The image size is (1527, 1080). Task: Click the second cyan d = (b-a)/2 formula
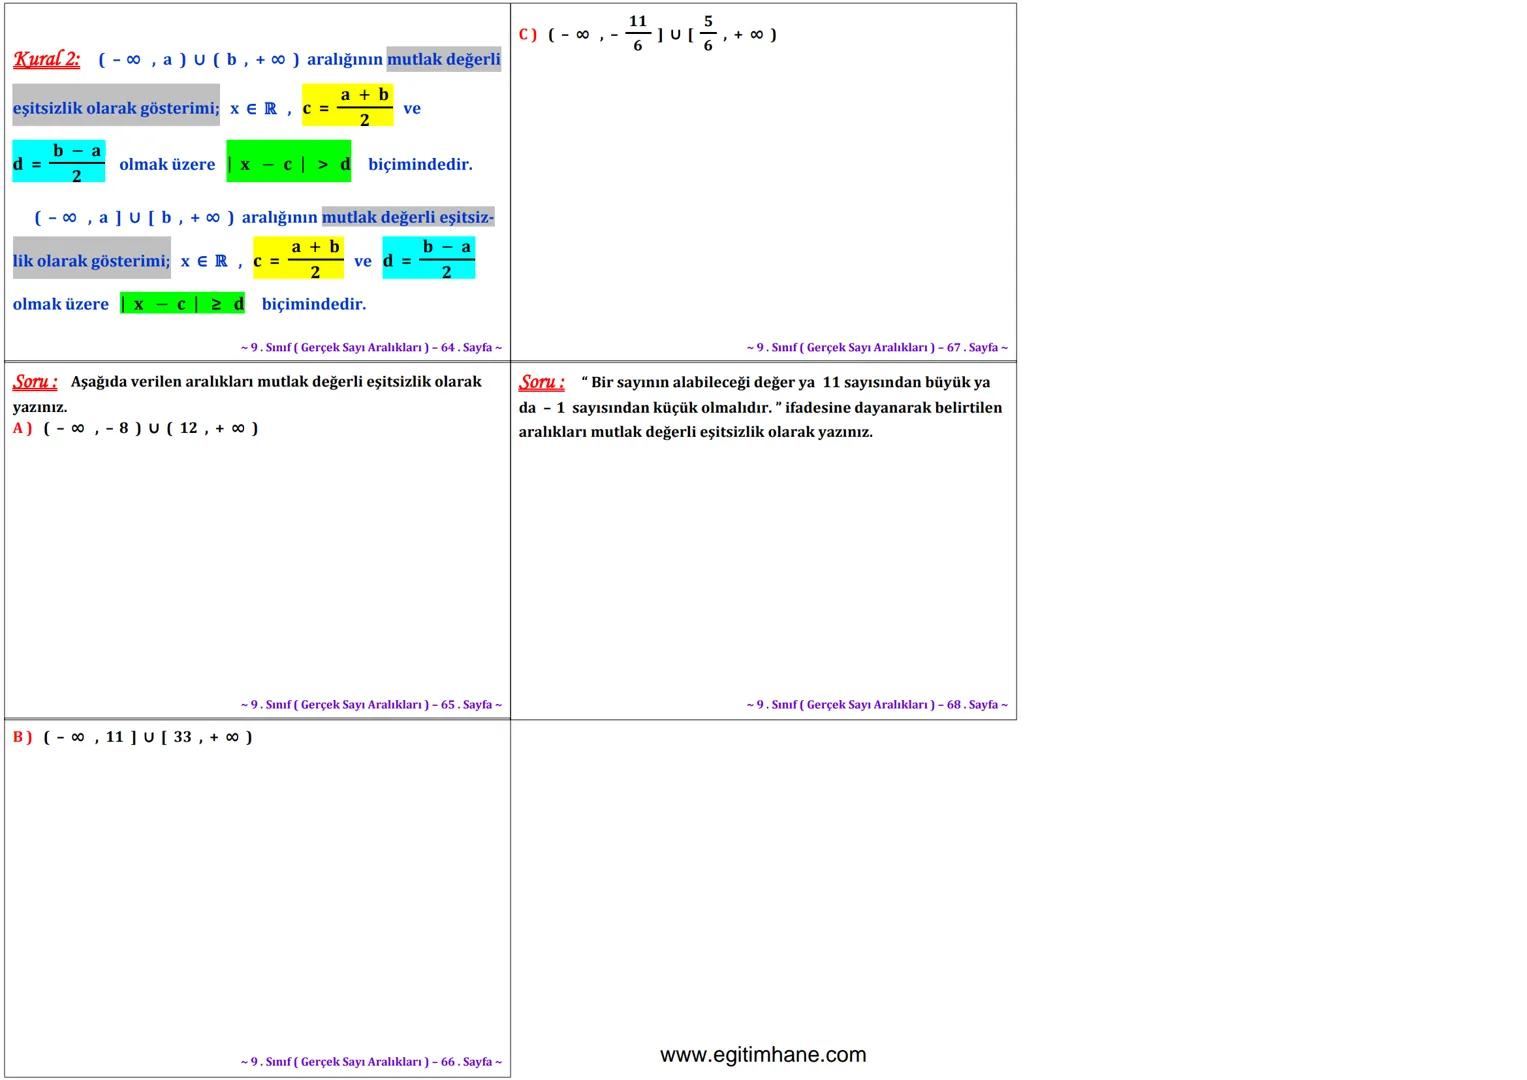[x=428, y=256]
